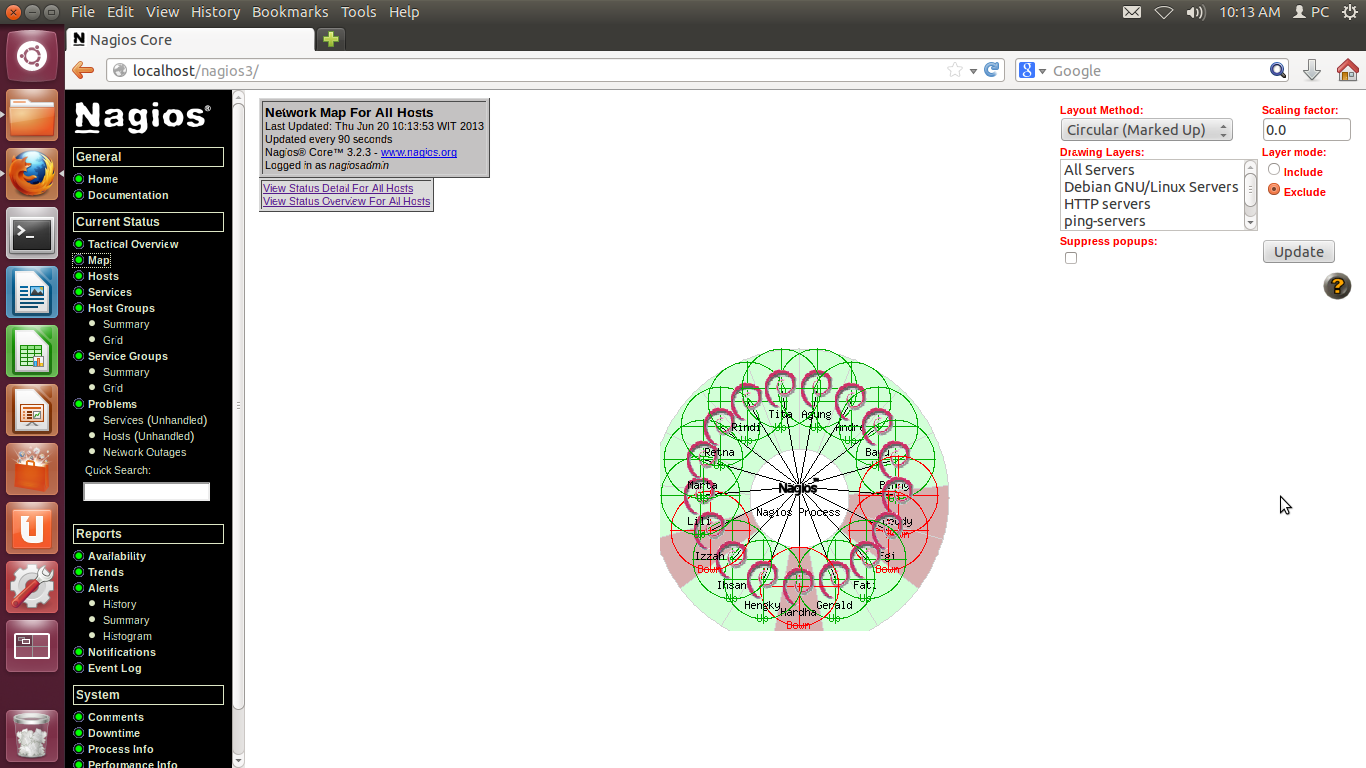Click Firefox's back arrow button
Screen dimensions: 1366x768
[83, 70]
